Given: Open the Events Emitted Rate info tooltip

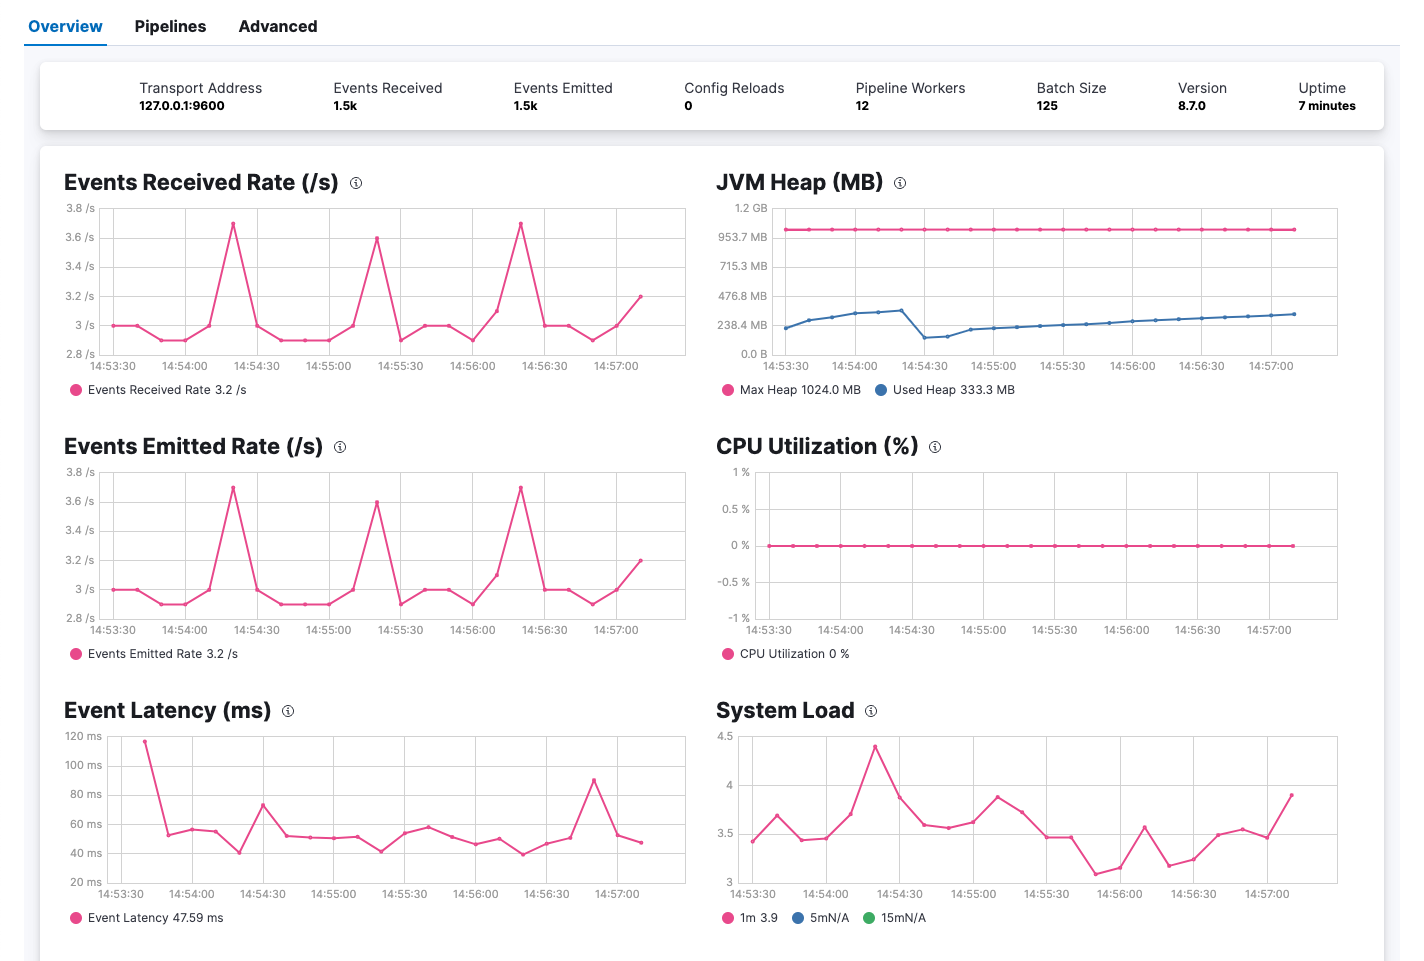Looking at the screenshot, I should [340, 447].
